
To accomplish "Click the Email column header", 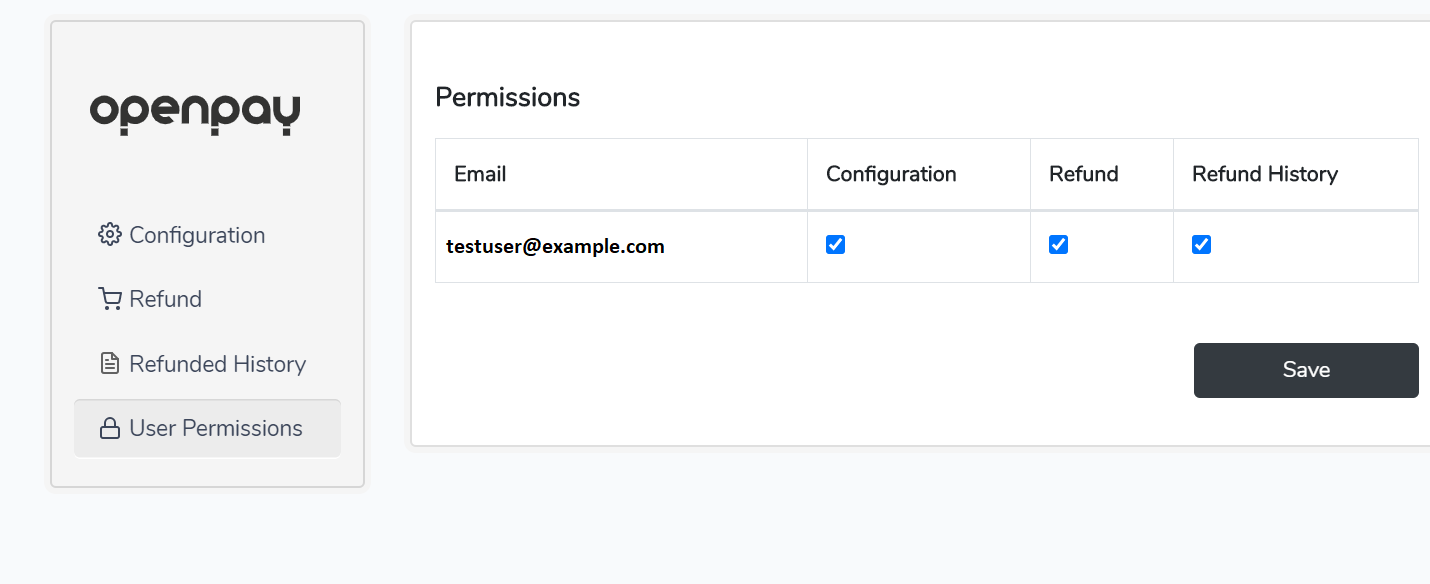I will coord(480,174).
